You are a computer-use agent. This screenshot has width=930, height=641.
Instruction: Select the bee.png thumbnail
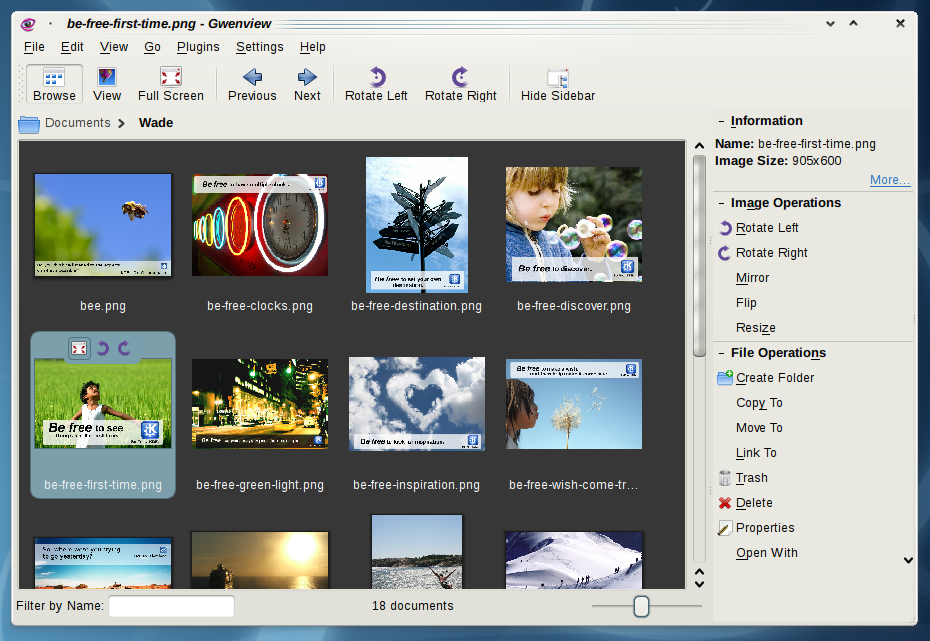tap(103, 225)
